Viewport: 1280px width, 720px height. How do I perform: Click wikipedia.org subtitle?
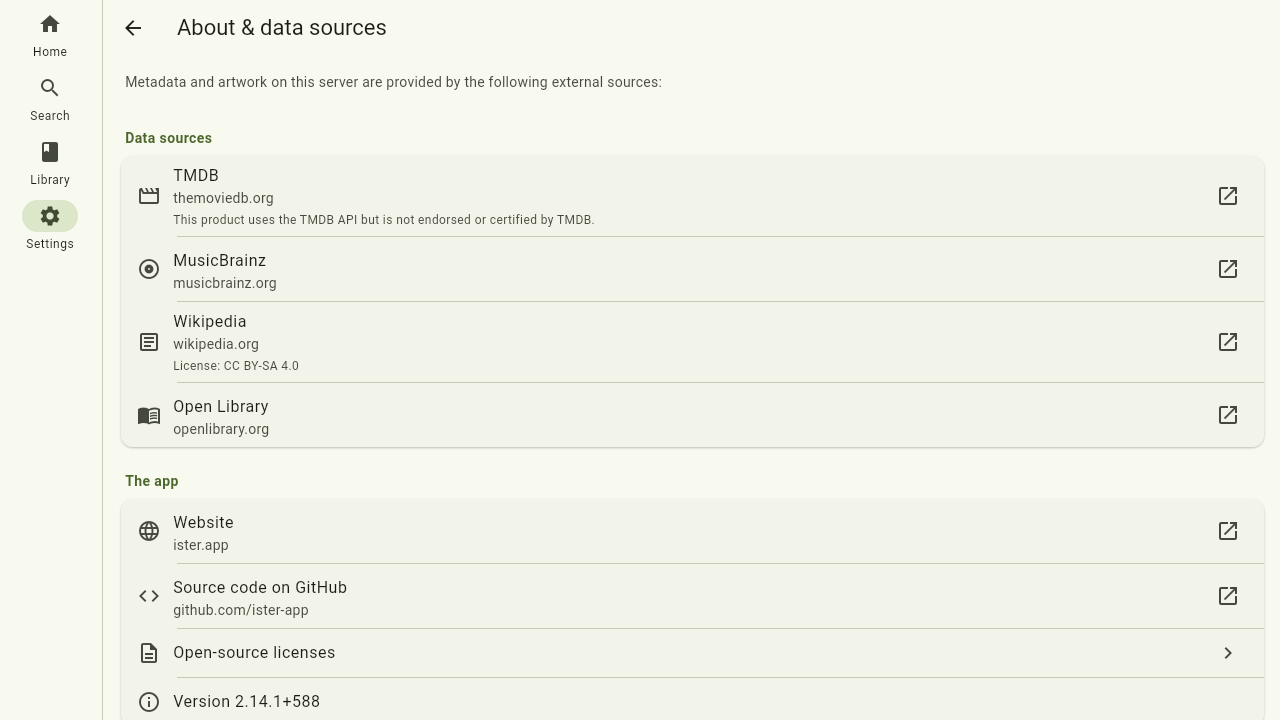(216, 344)
